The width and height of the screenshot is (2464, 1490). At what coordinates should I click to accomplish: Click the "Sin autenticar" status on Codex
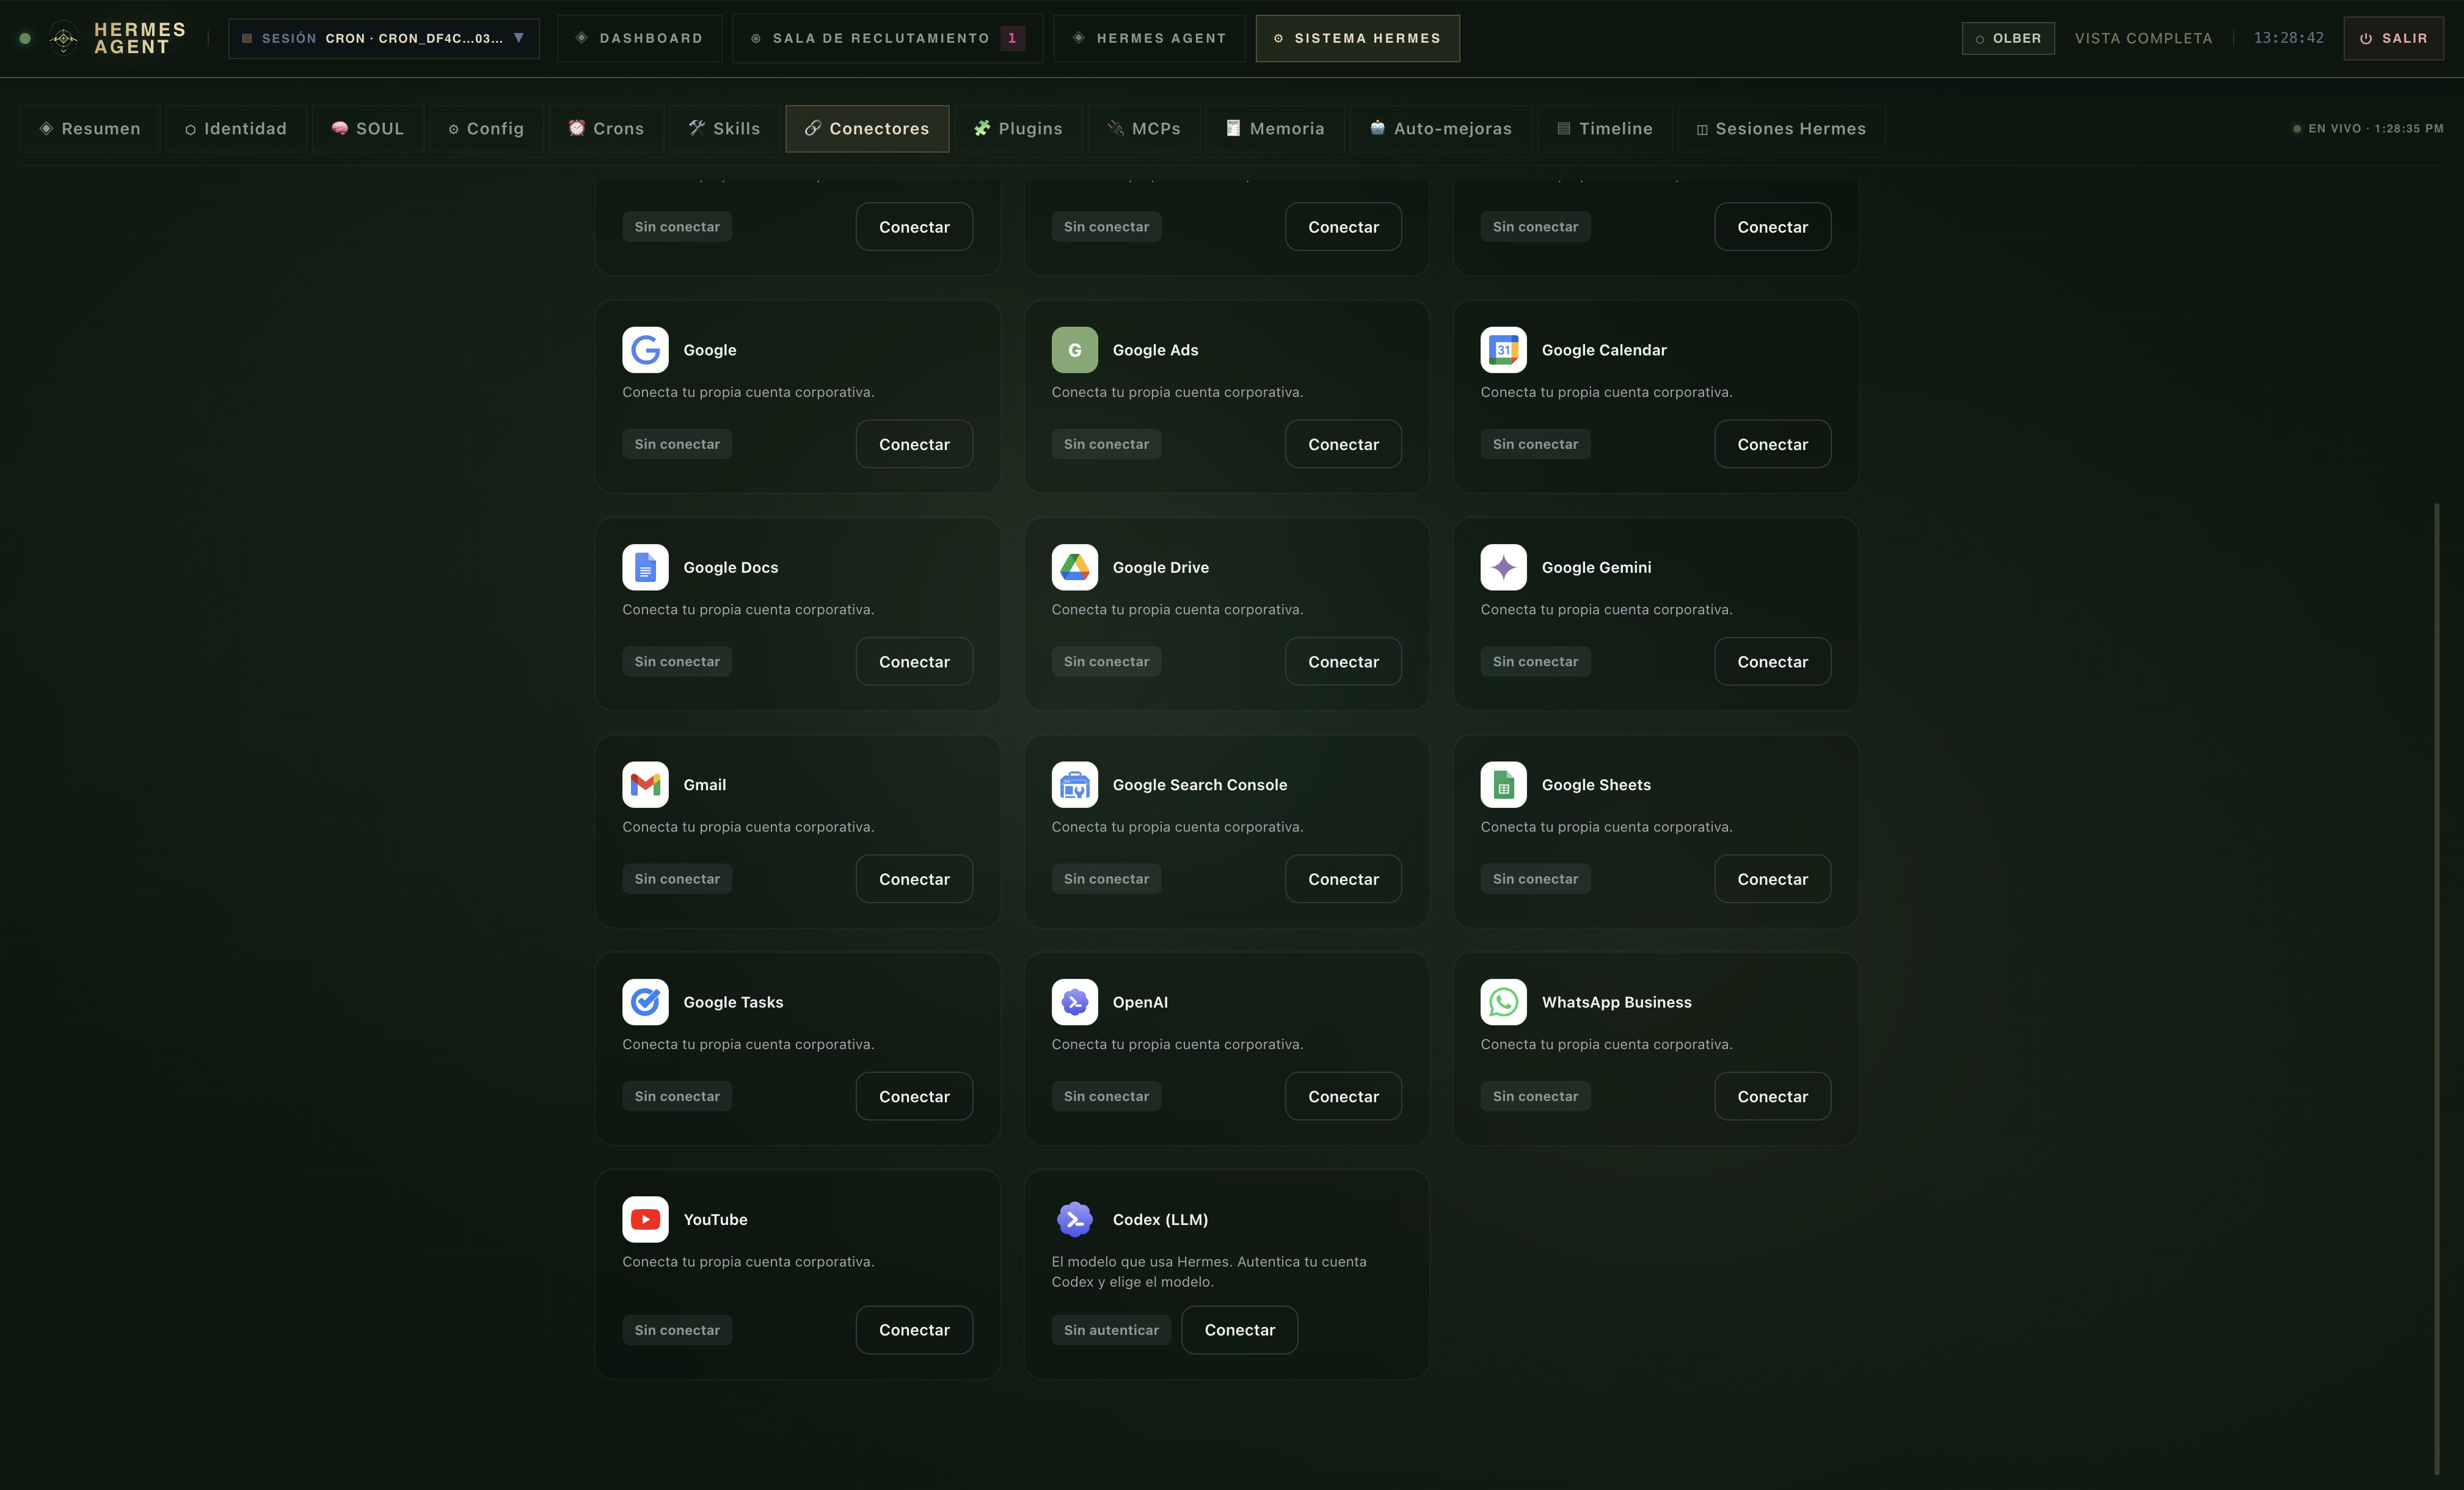tap(1111, 1330)
